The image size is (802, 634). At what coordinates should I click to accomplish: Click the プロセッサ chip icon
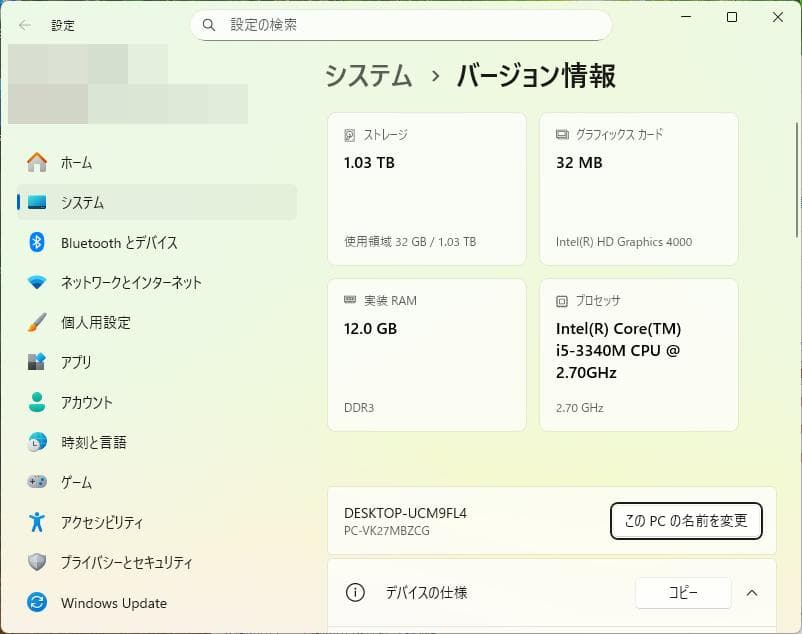[562, 301]
